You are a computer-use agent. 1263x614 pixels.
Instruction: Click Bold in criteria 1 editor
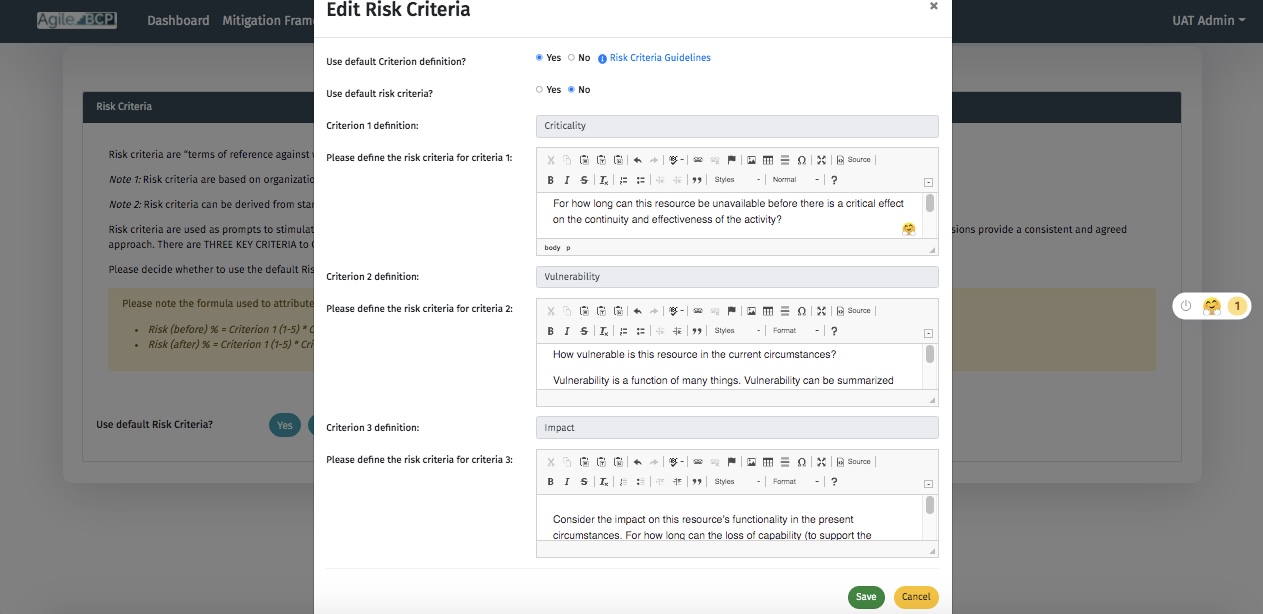[550, 180]
